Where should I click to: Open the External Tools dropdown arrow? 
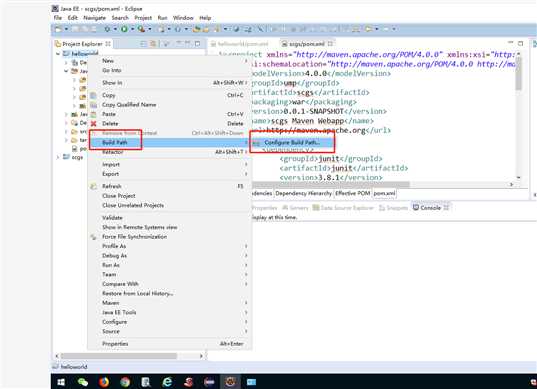150,29
